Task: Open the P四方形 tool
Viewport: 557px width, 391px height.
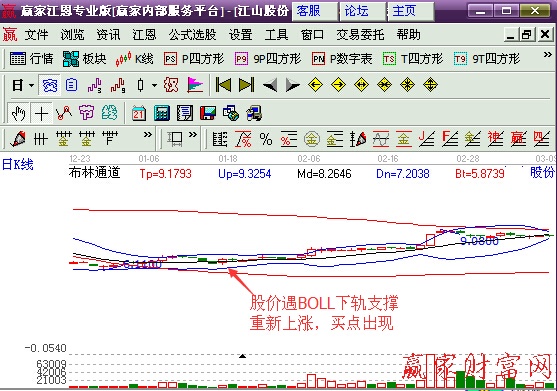Action: tap(194, 59)
